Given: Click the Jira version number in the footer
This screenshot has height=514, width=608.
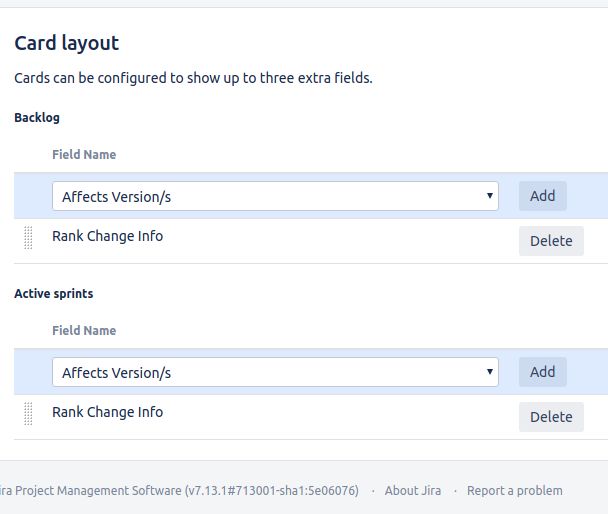Looking at the screenshot, I should pos(272,490).
